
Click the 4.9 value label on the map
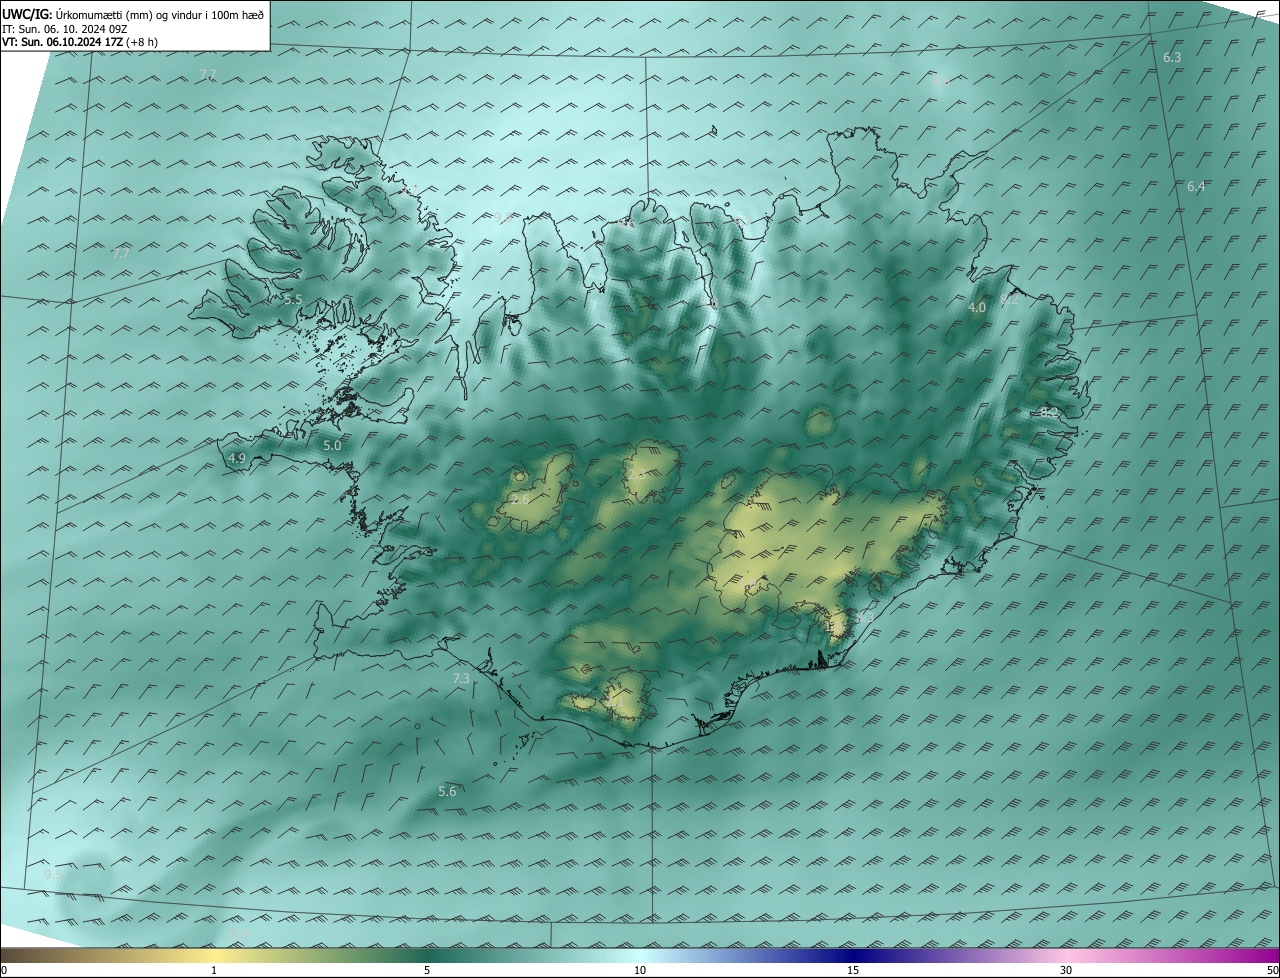(237, 458)
